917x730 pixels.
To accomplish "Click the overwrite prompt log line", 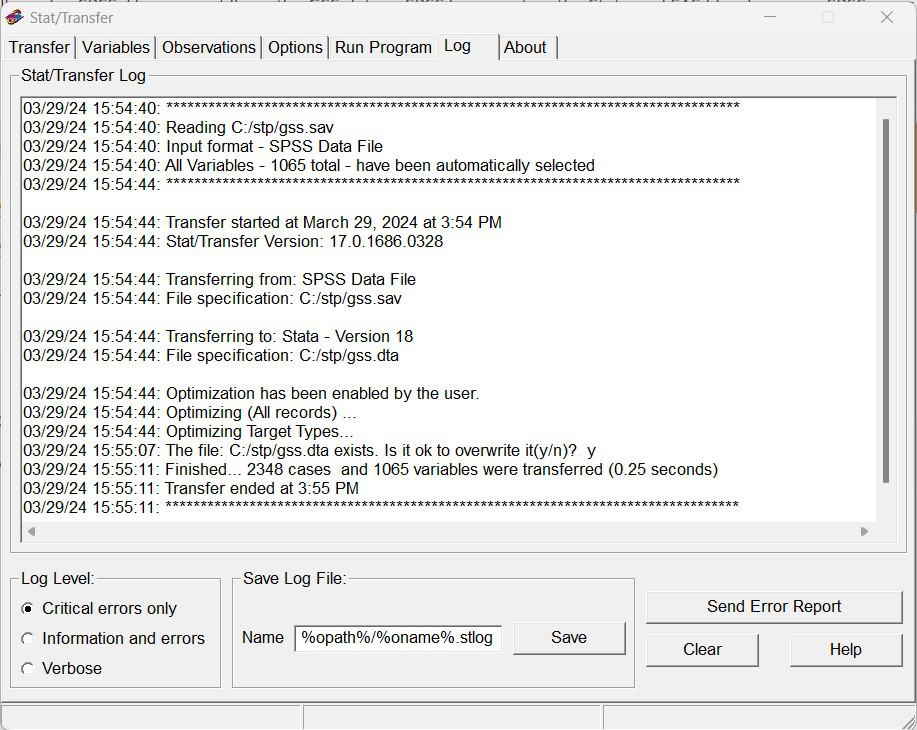I will click(310, 450).
